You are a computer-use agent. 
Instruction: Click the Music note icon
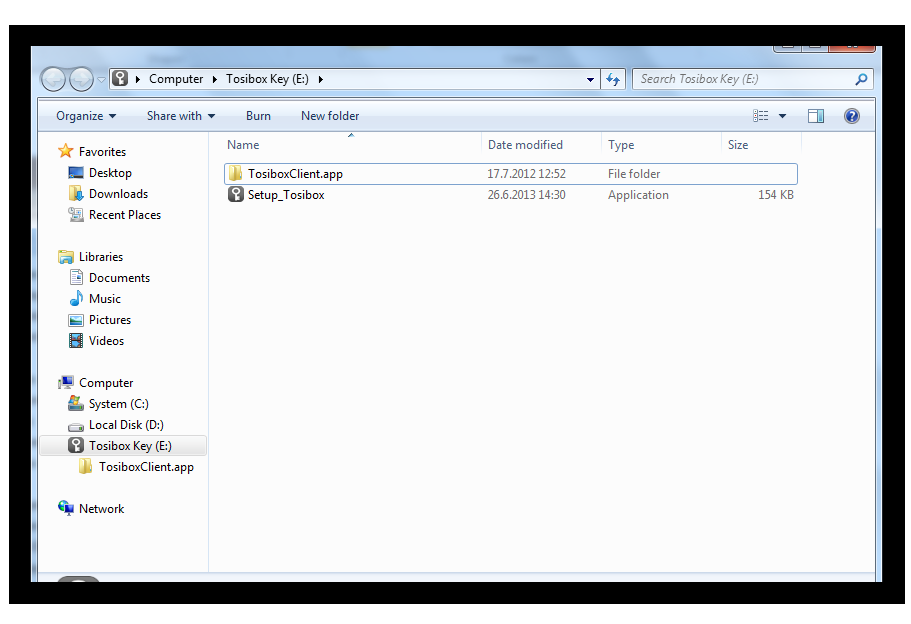pyautogui.click(x=76, y=298)
